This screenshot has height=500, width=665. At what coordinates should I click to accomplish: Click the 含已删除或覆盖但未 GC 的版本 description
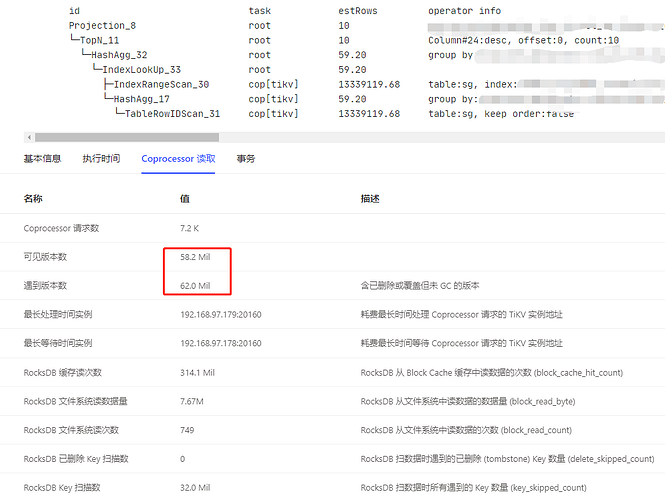[420, 285]
